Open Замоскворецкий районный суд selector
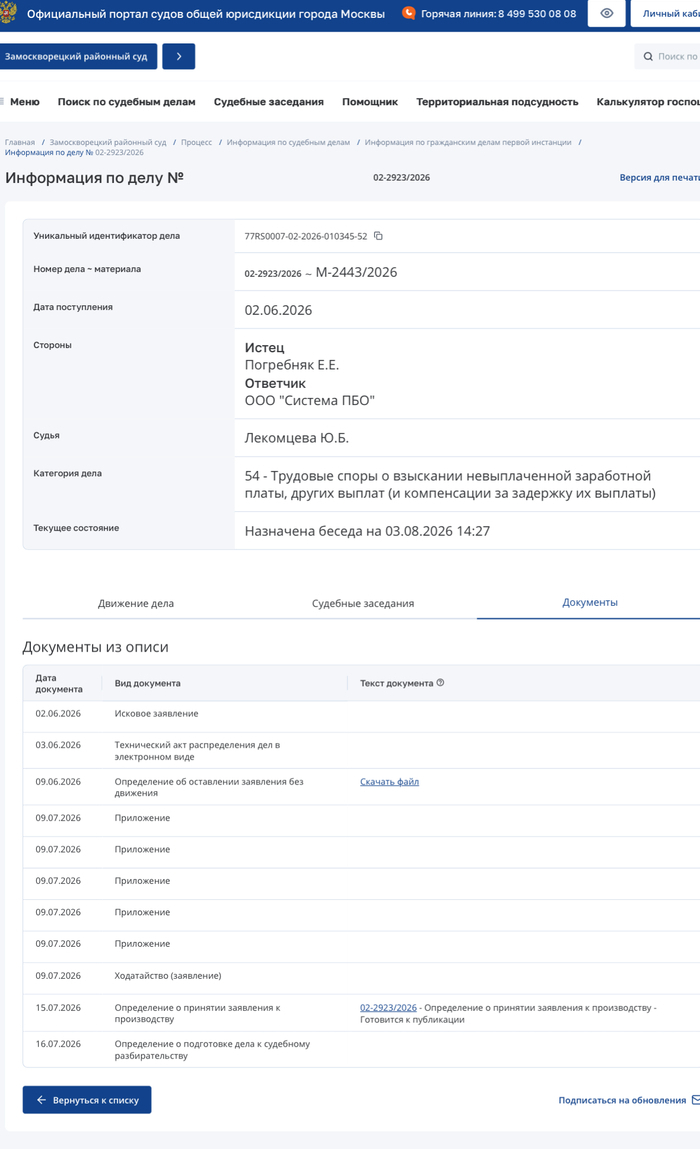 point(77,56)
